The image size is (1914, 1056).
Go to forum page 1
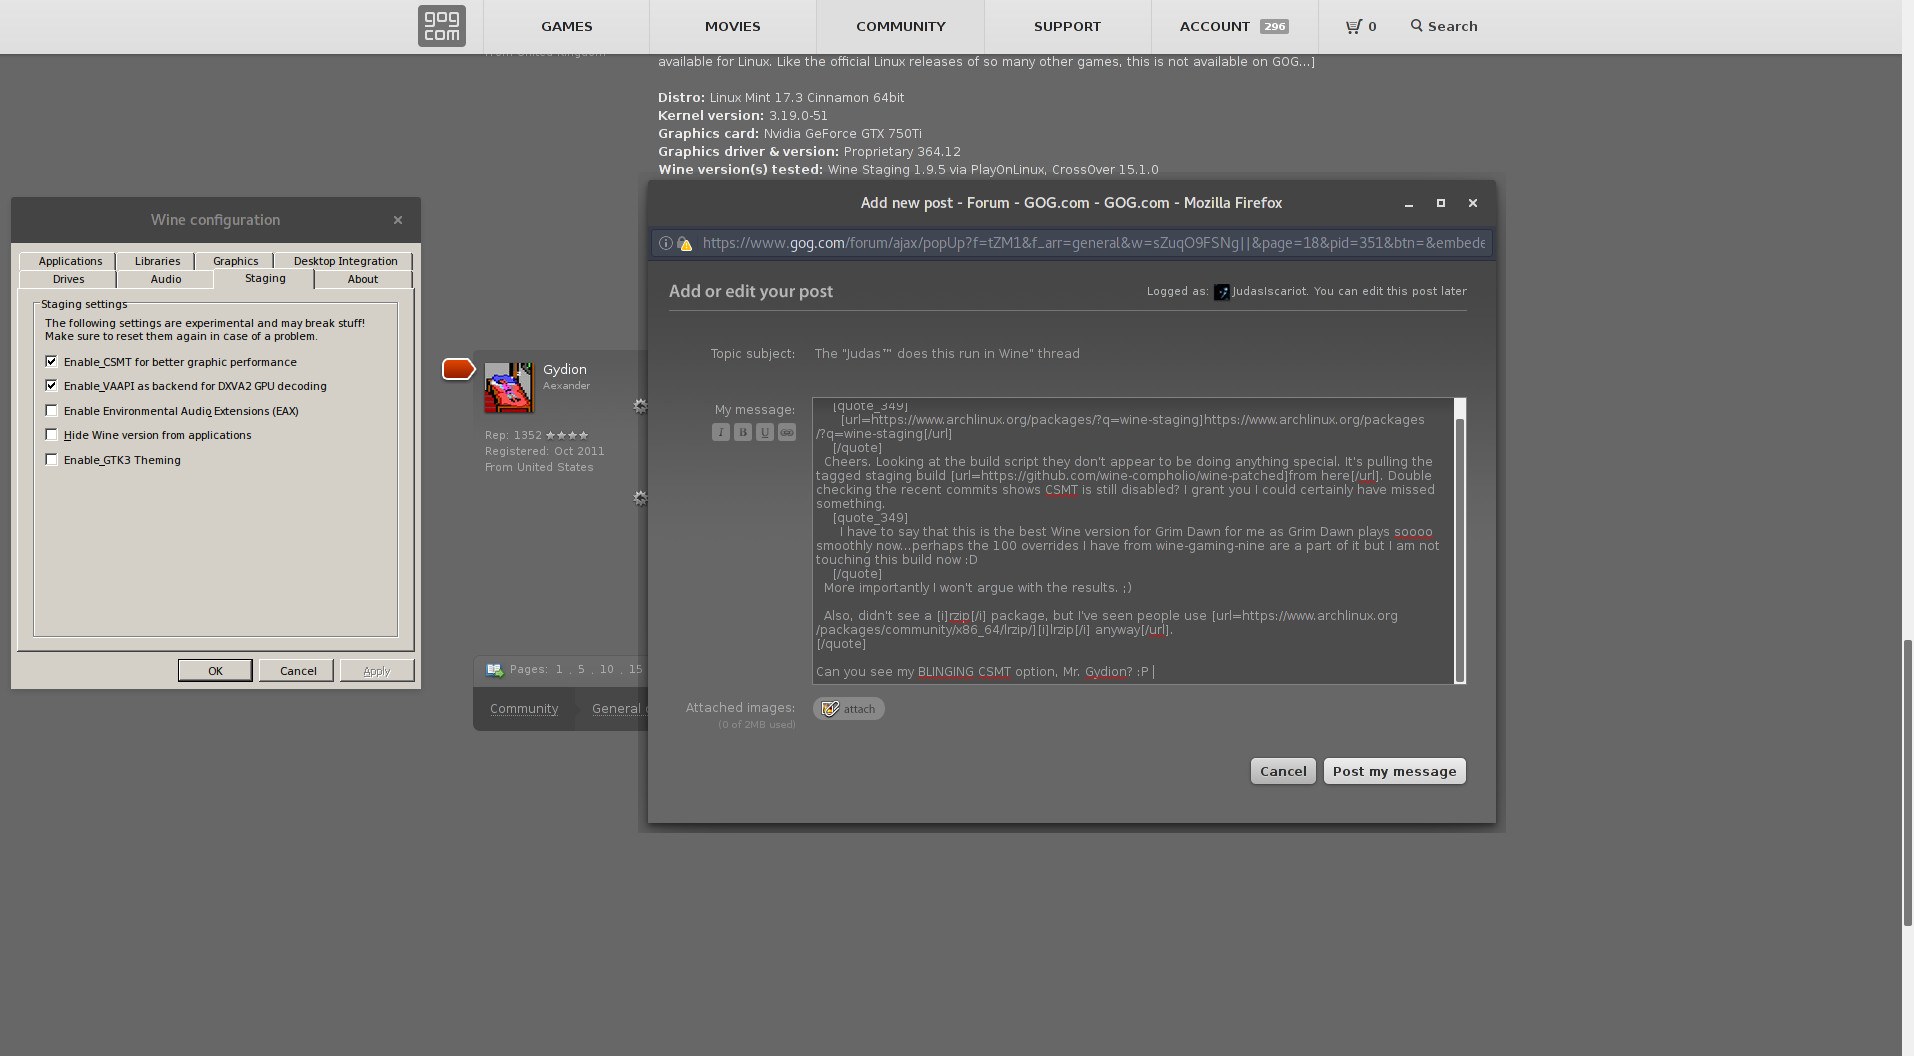(559, 669)
